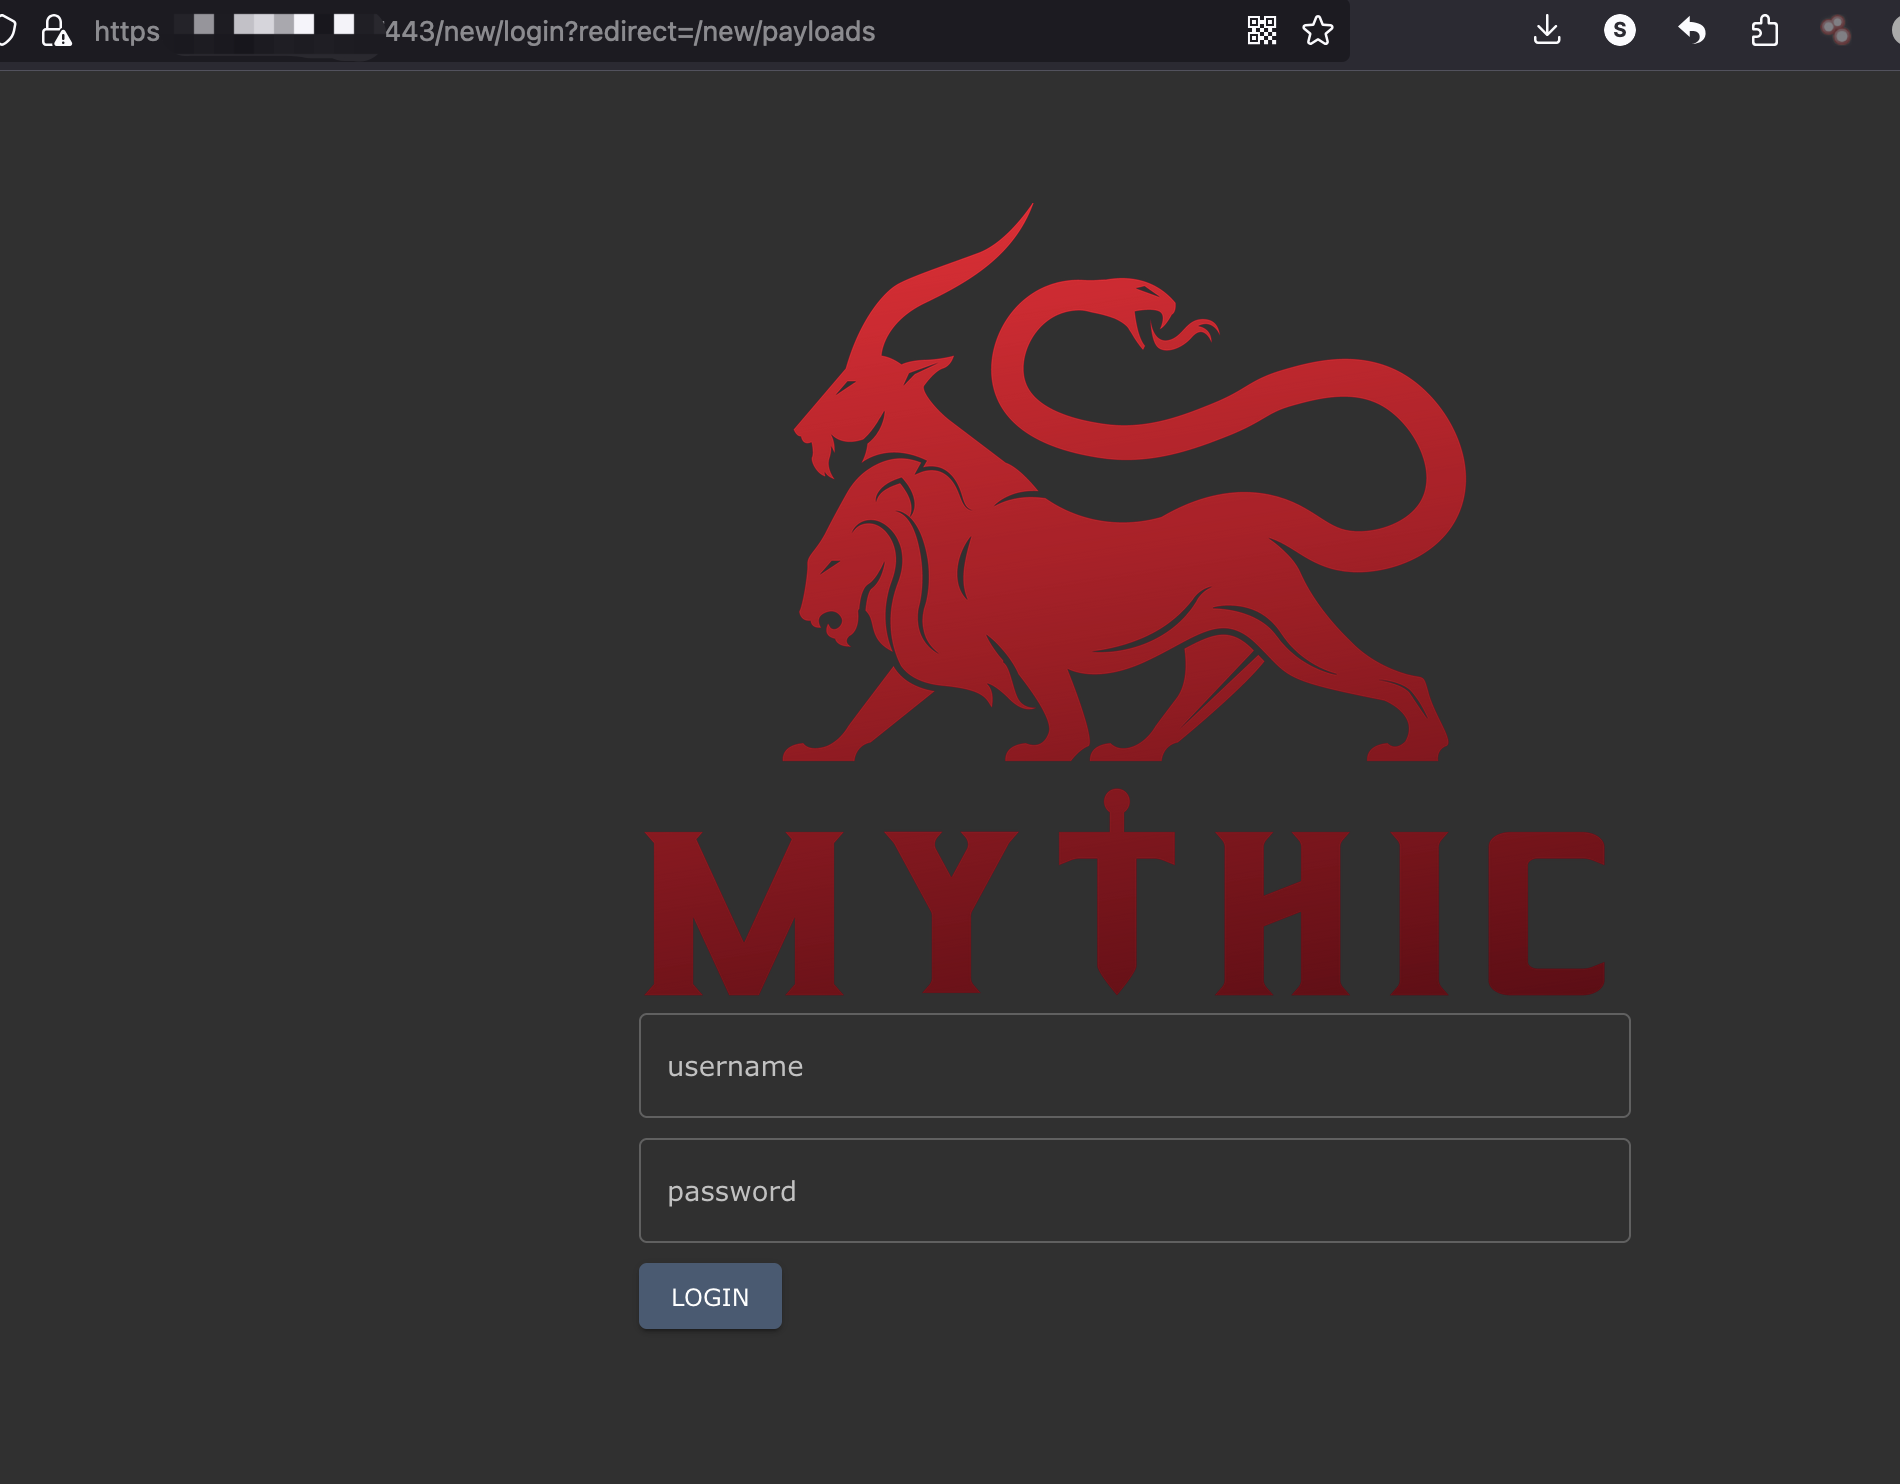Click the circular S extension icon

click(1620, 31)
